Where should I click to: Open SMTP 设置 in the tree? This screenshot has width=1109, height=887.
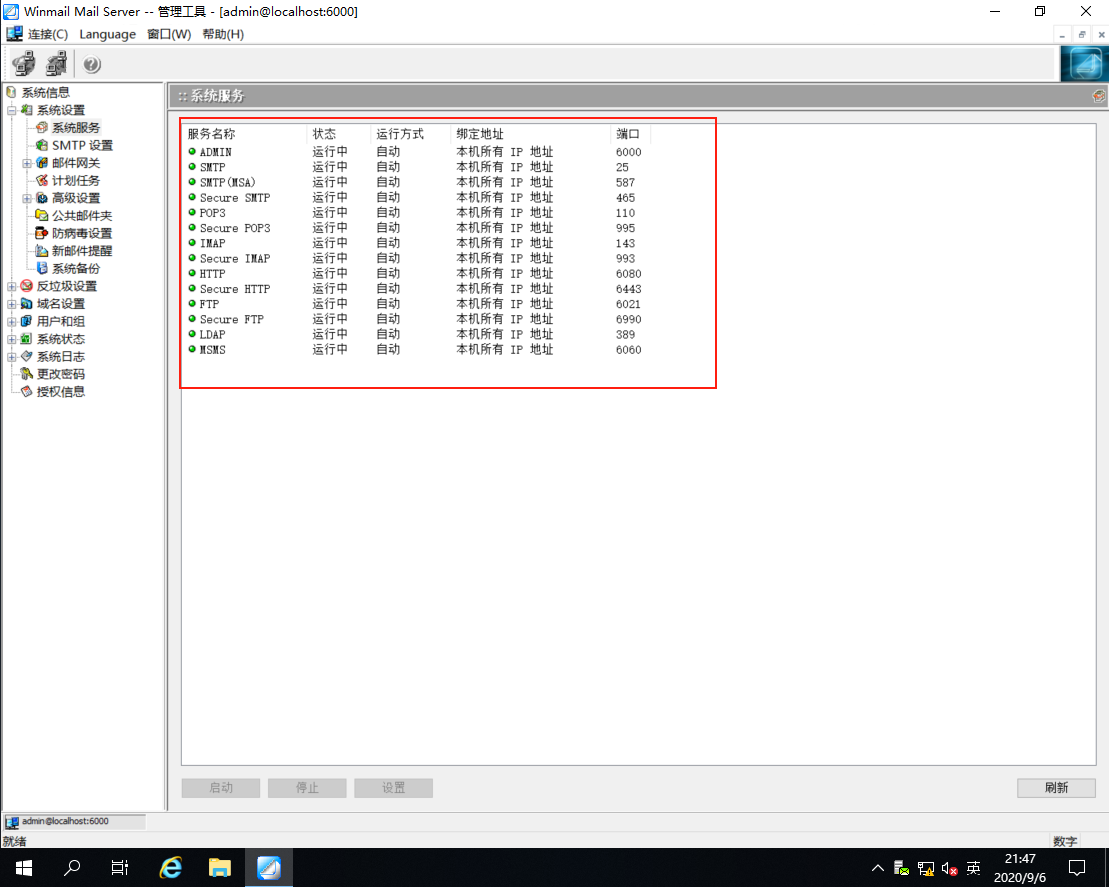[82, 145]
